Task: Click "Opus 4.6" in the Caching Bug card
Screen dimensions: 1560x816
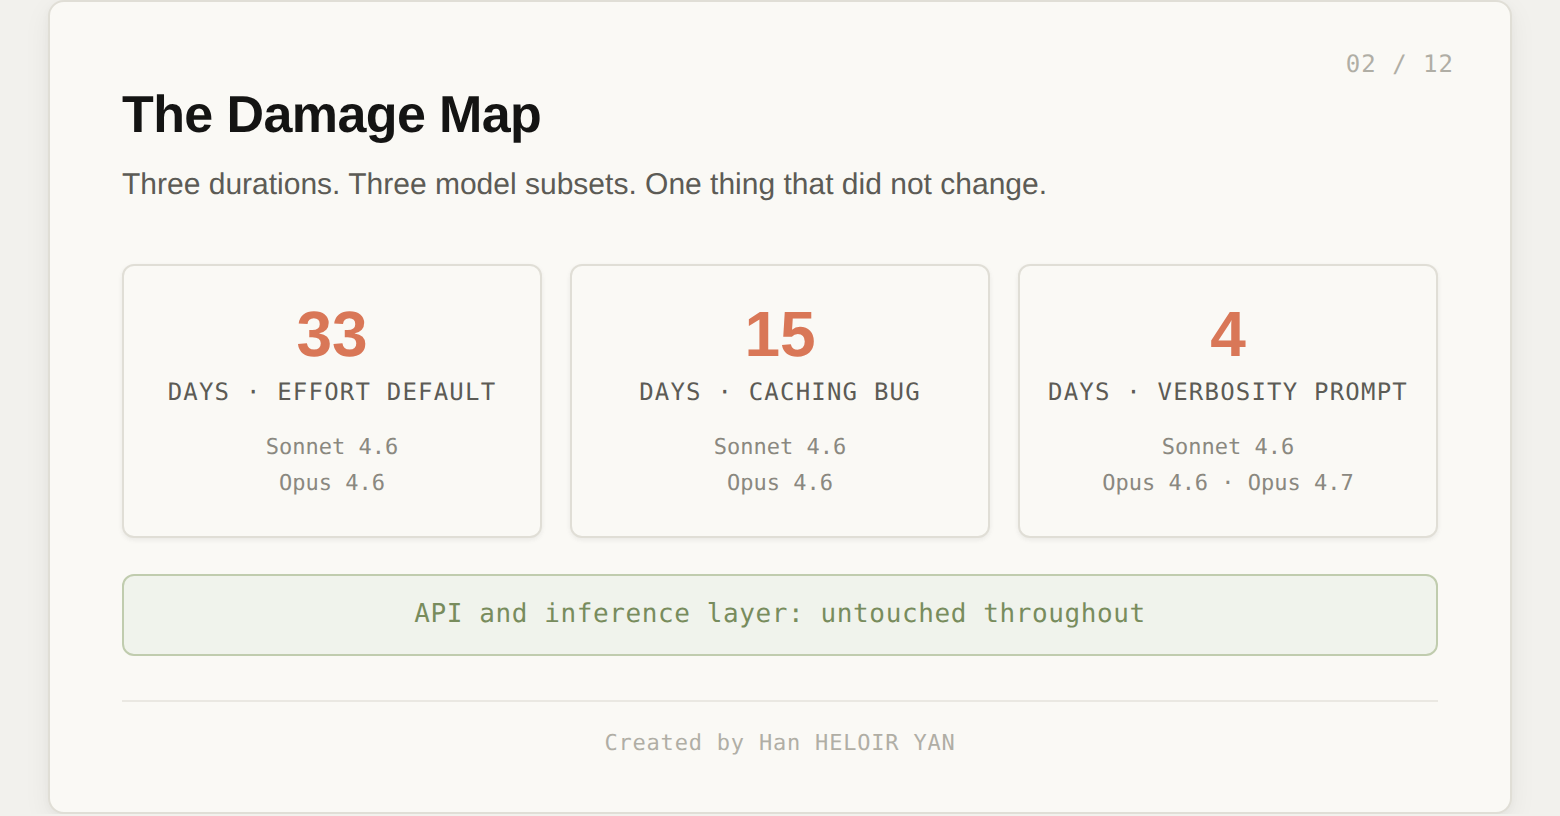Action: click(780, 483)
